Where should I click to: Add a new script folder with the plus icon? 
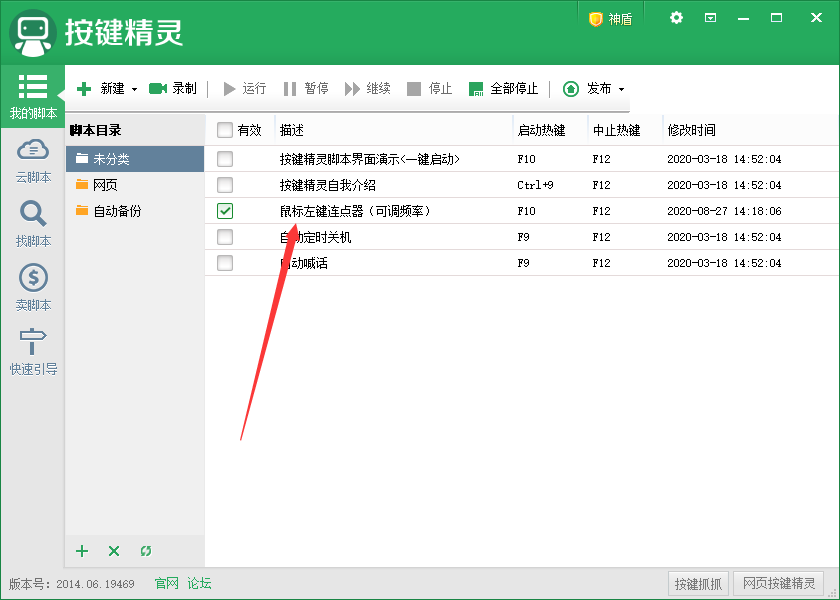tap(81, 551)
